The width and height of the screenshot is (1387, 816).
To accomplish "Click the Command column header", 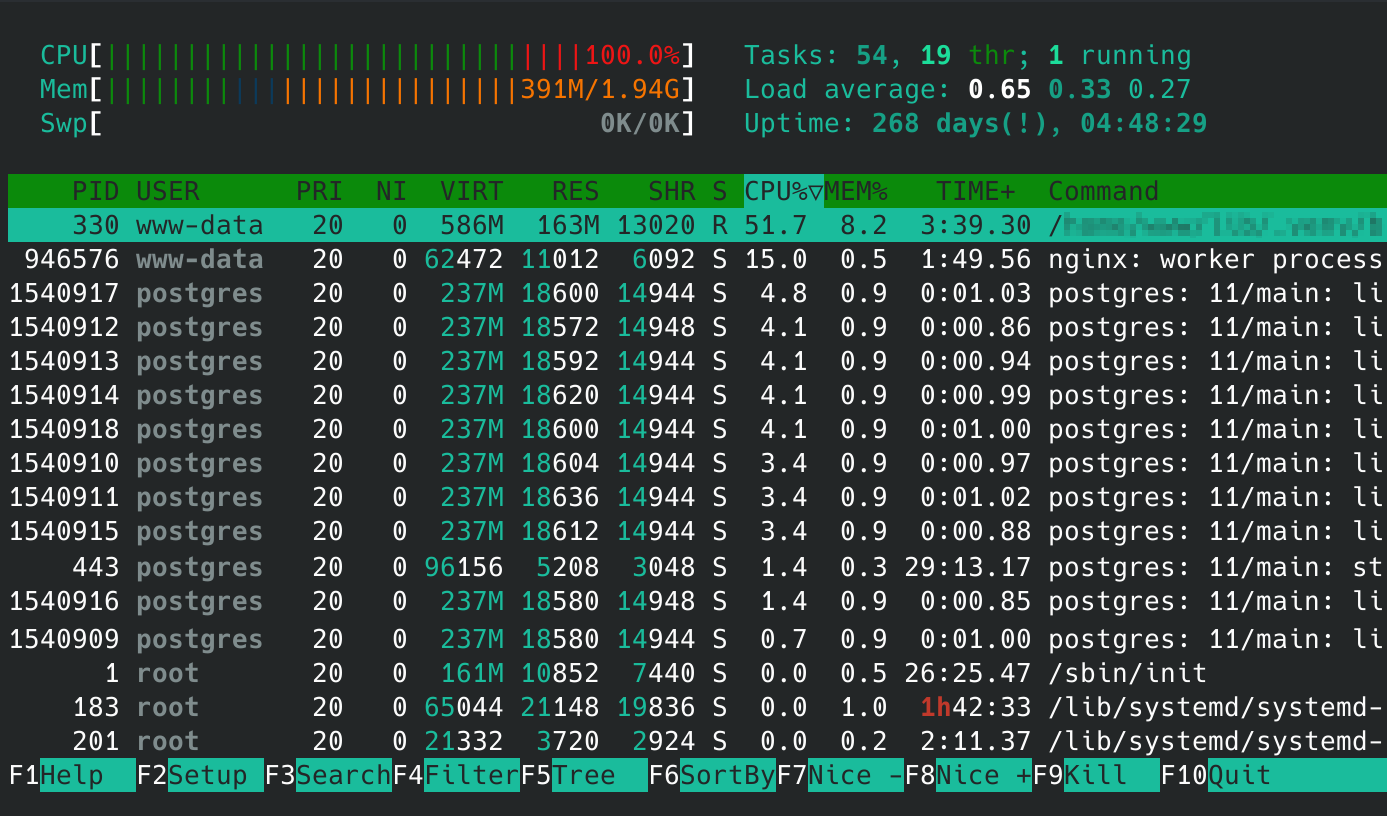I will click(x=1103, y=191).
